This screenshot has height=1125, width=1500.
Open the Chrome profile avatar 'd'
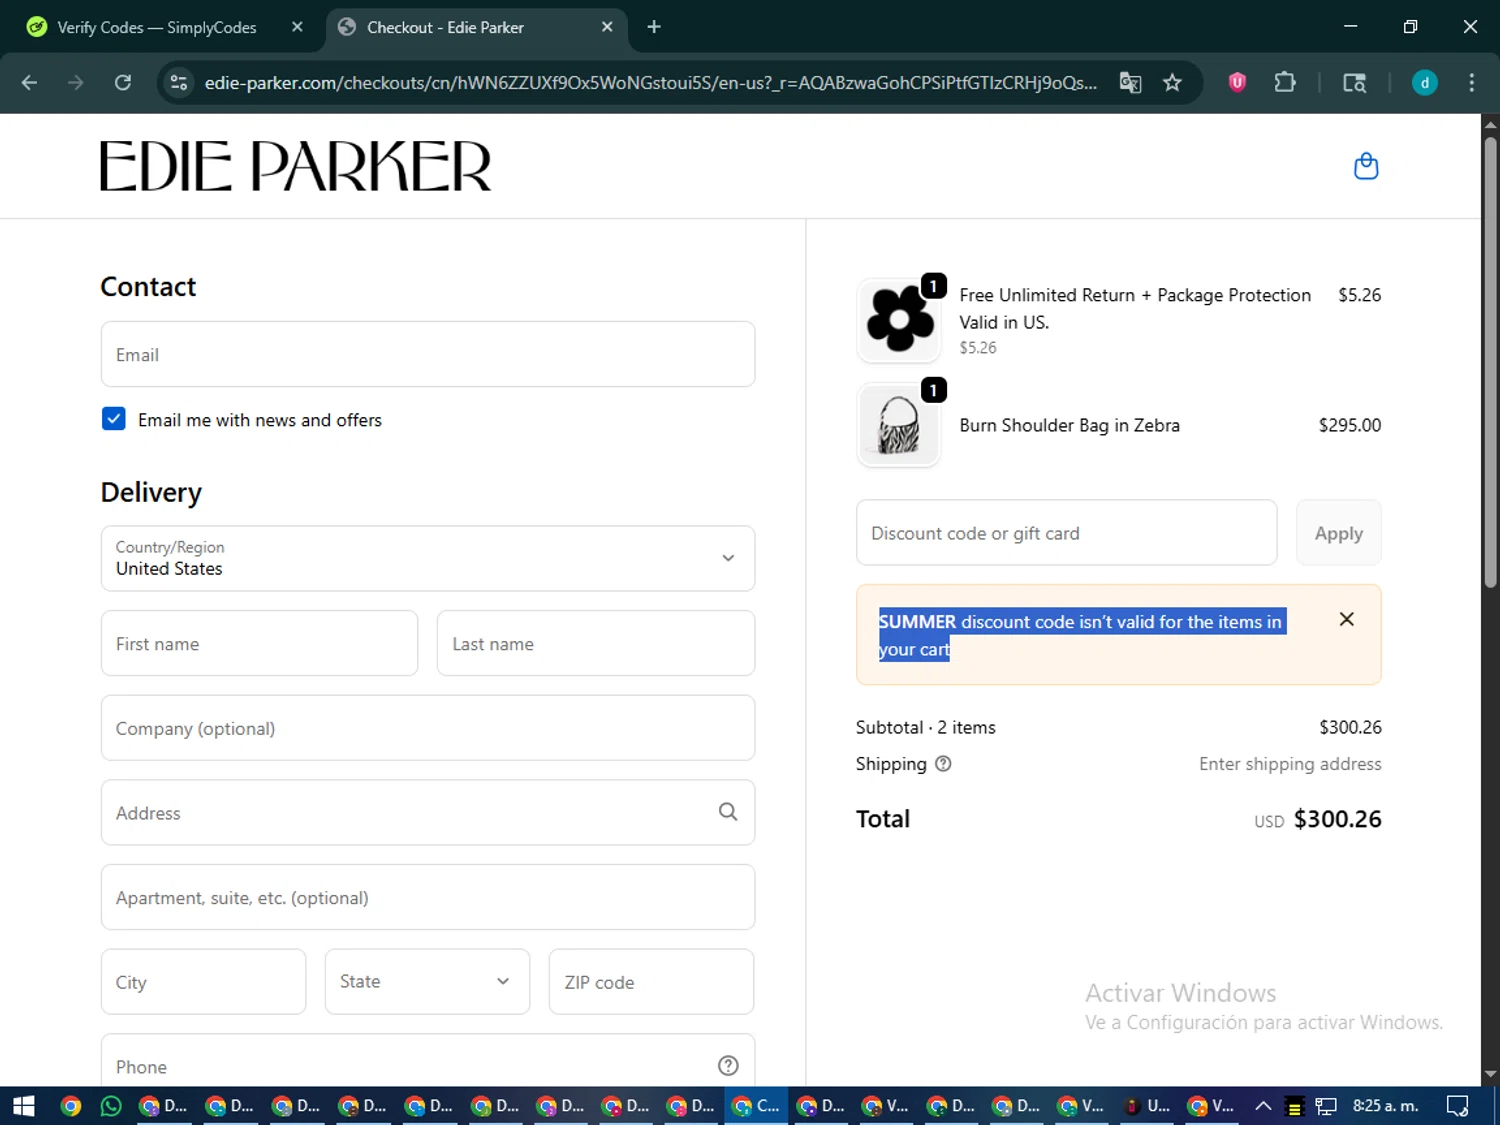1424,83
